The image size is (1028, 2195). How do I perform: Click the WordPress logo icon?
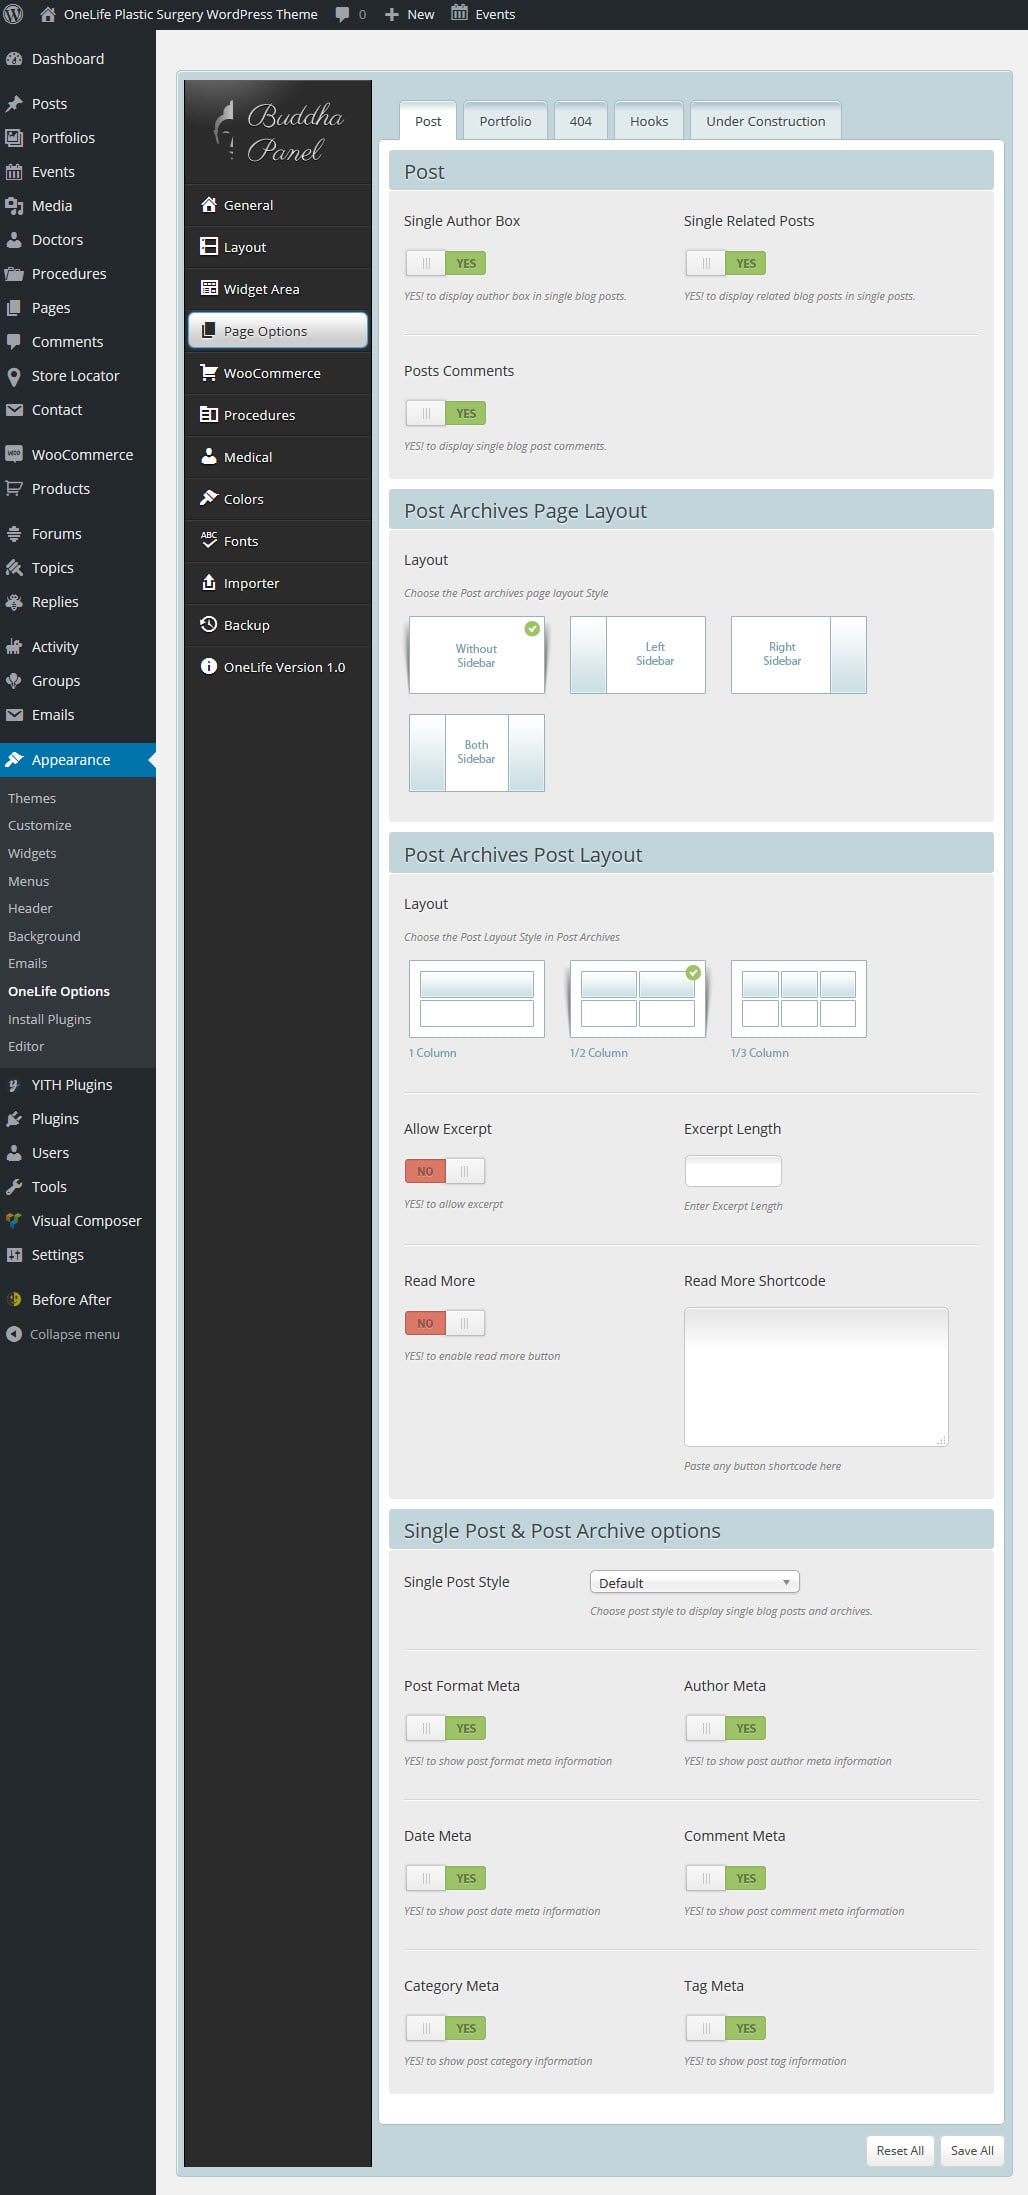(14, 14)
